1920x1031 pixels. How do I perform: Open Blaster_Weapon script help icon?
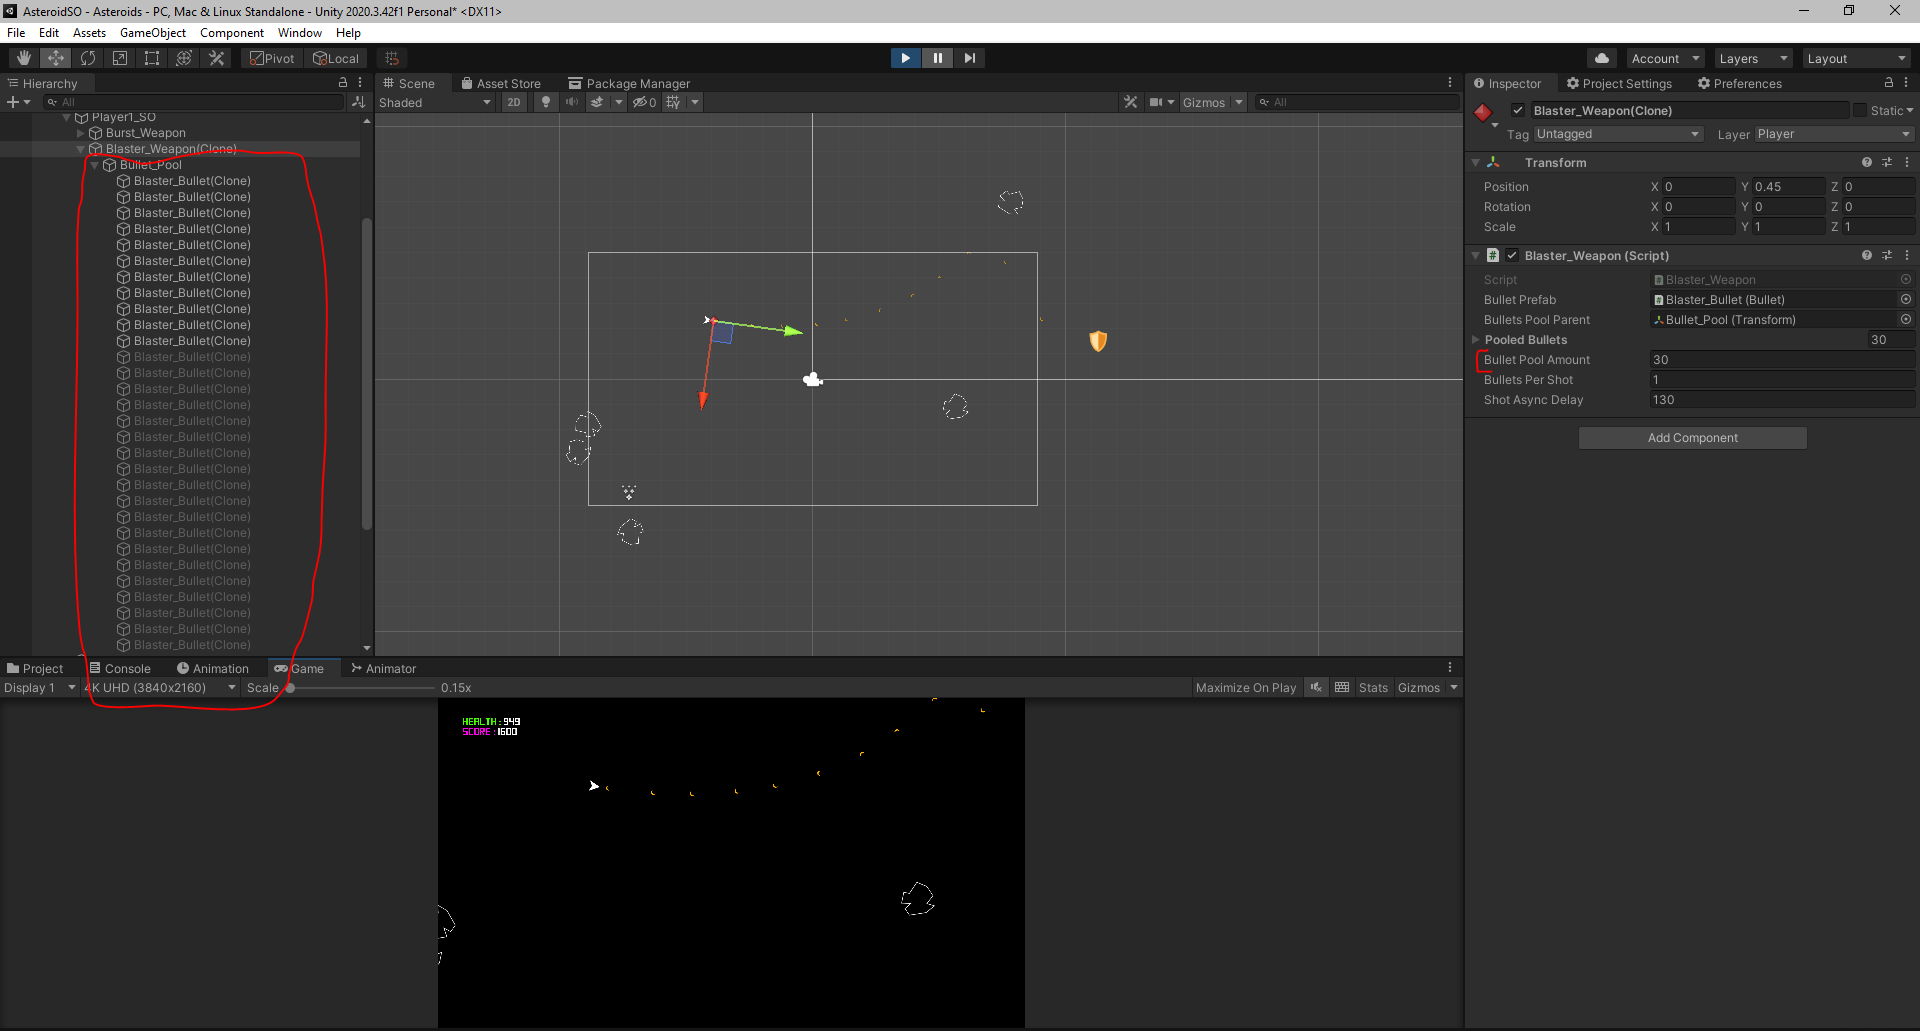1866,255
